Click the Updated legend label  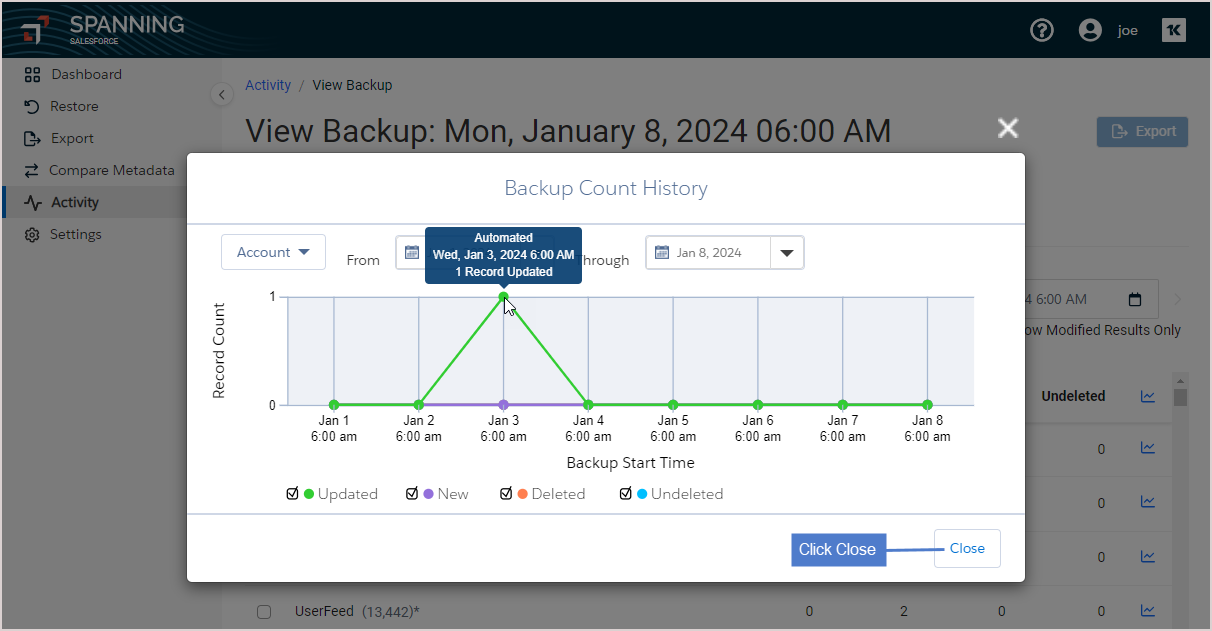pyautogui.click(x=348, y=494)
